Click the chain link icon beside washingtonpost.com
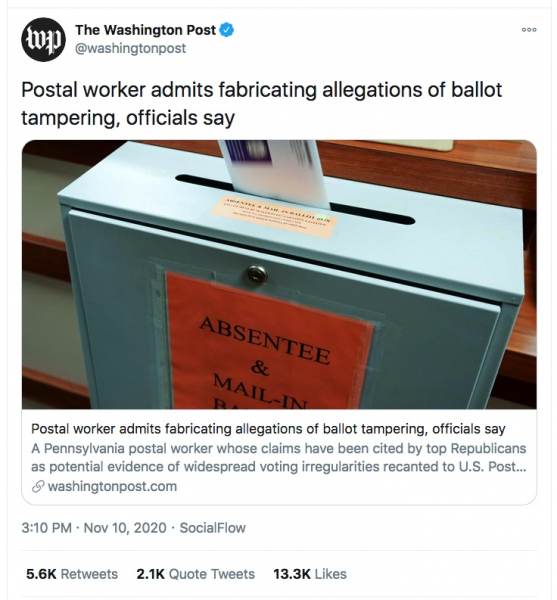 pos(38,487)
